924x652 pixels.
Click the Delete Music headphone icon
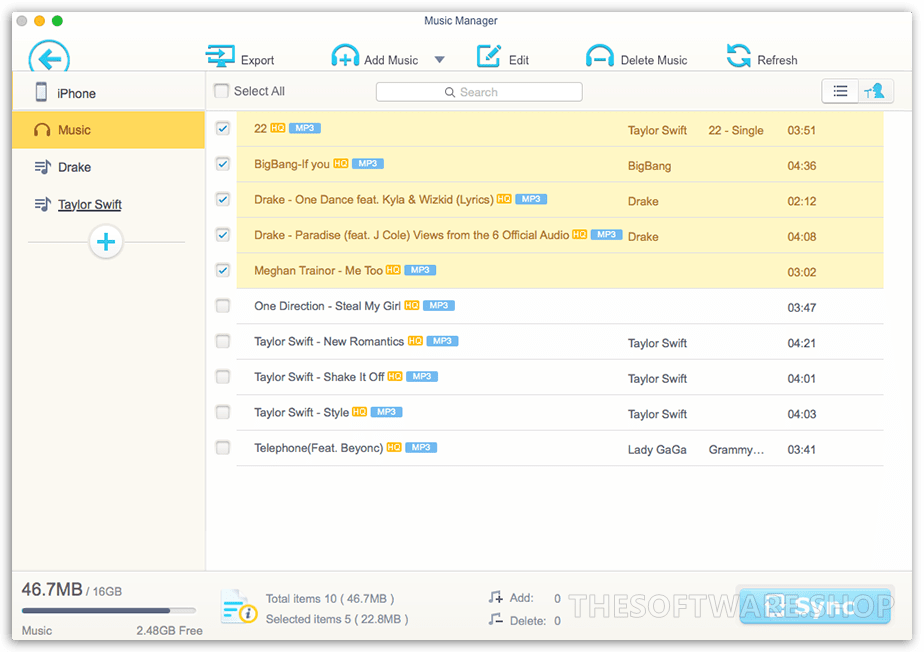click(600, 57)
